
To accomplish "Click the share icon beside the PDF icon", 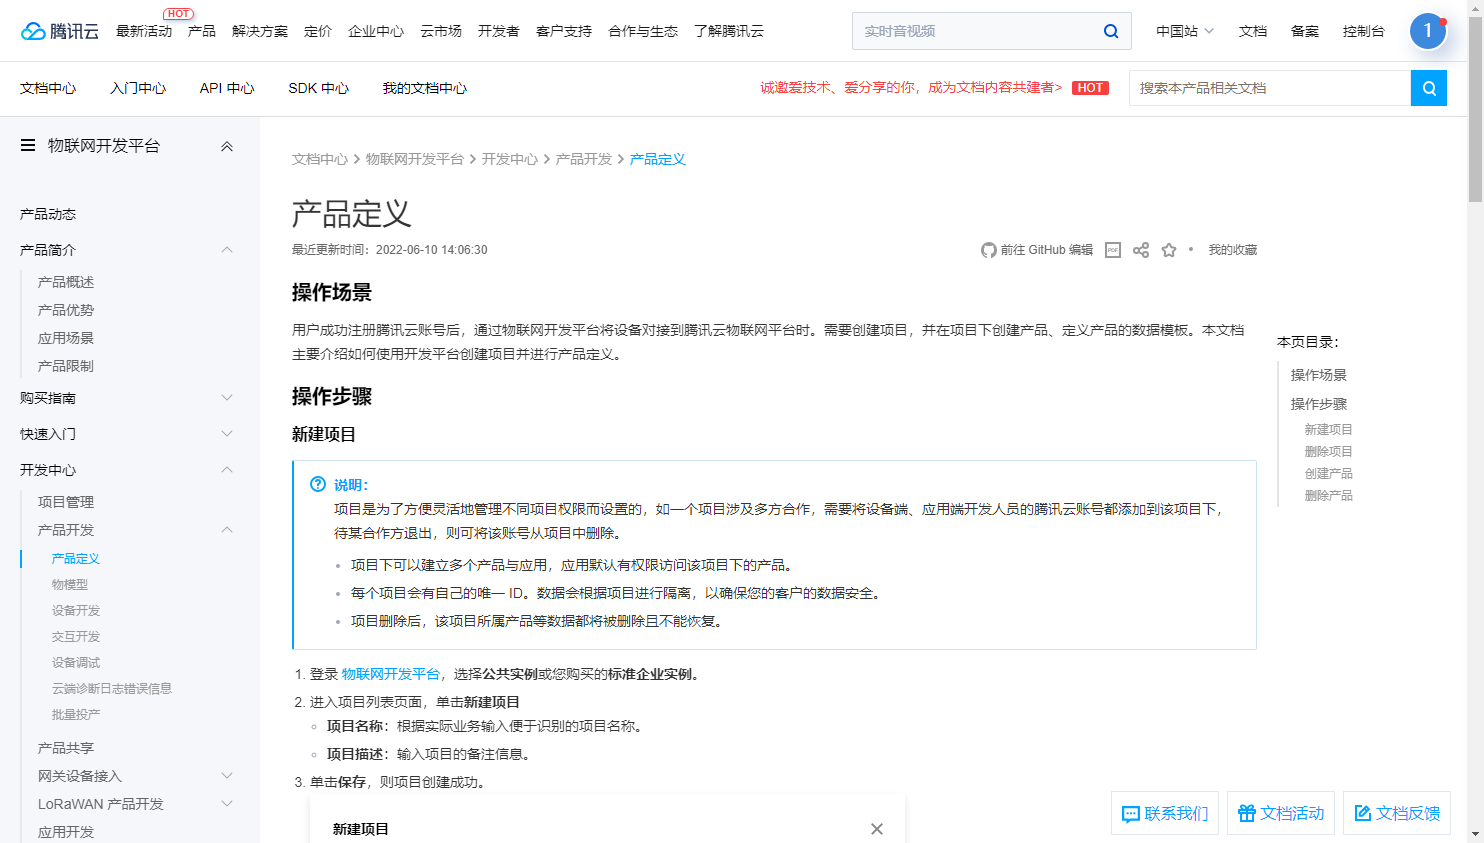I will pyautogui.click(x=1141, y=250).
